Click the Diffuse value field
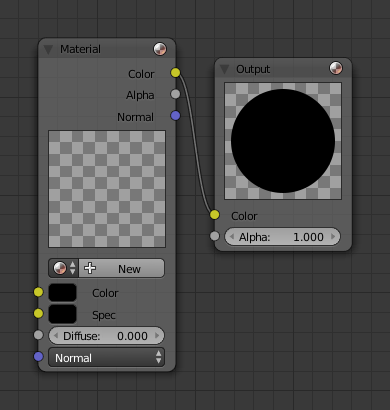Screen dimensions: 390x410 coord(106,336)
